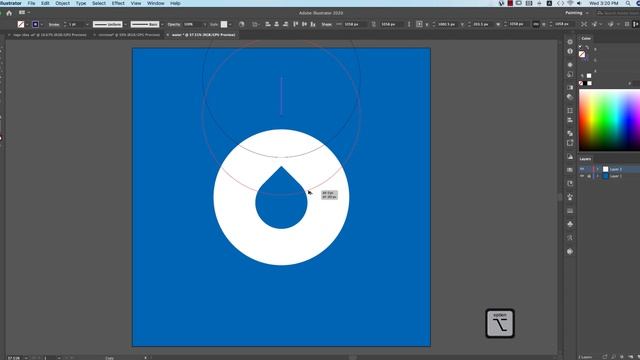Screen dimensions: 640x360
Task: Click the Pathfinder panel icon in the dock
Action: click(570, 133)
